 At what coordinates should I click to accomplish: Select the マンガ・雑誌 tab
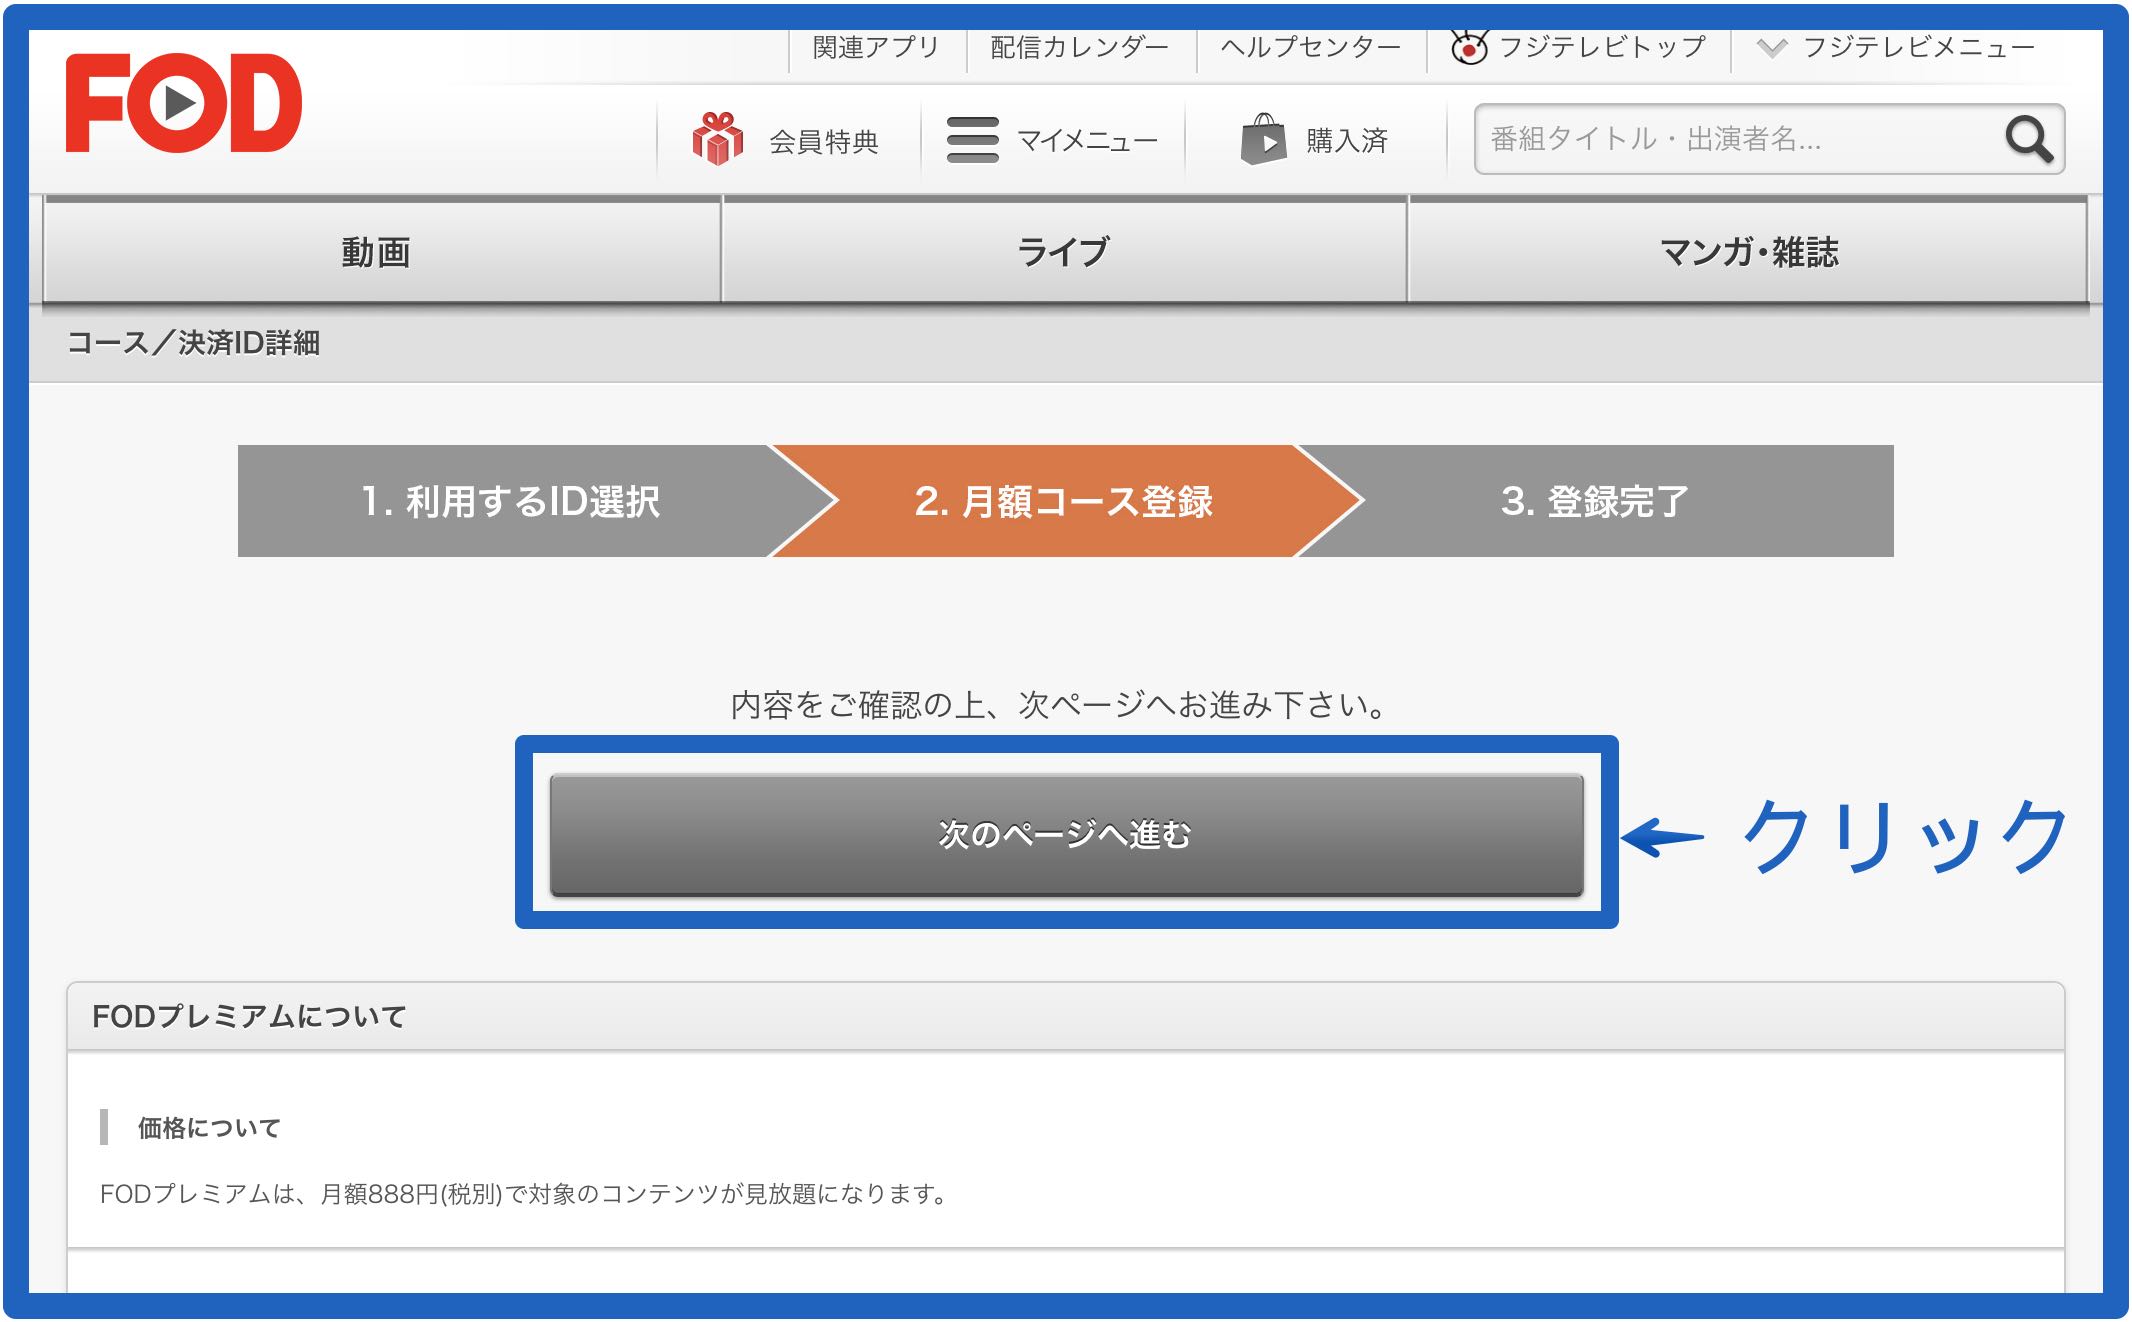click(1748, 252)
